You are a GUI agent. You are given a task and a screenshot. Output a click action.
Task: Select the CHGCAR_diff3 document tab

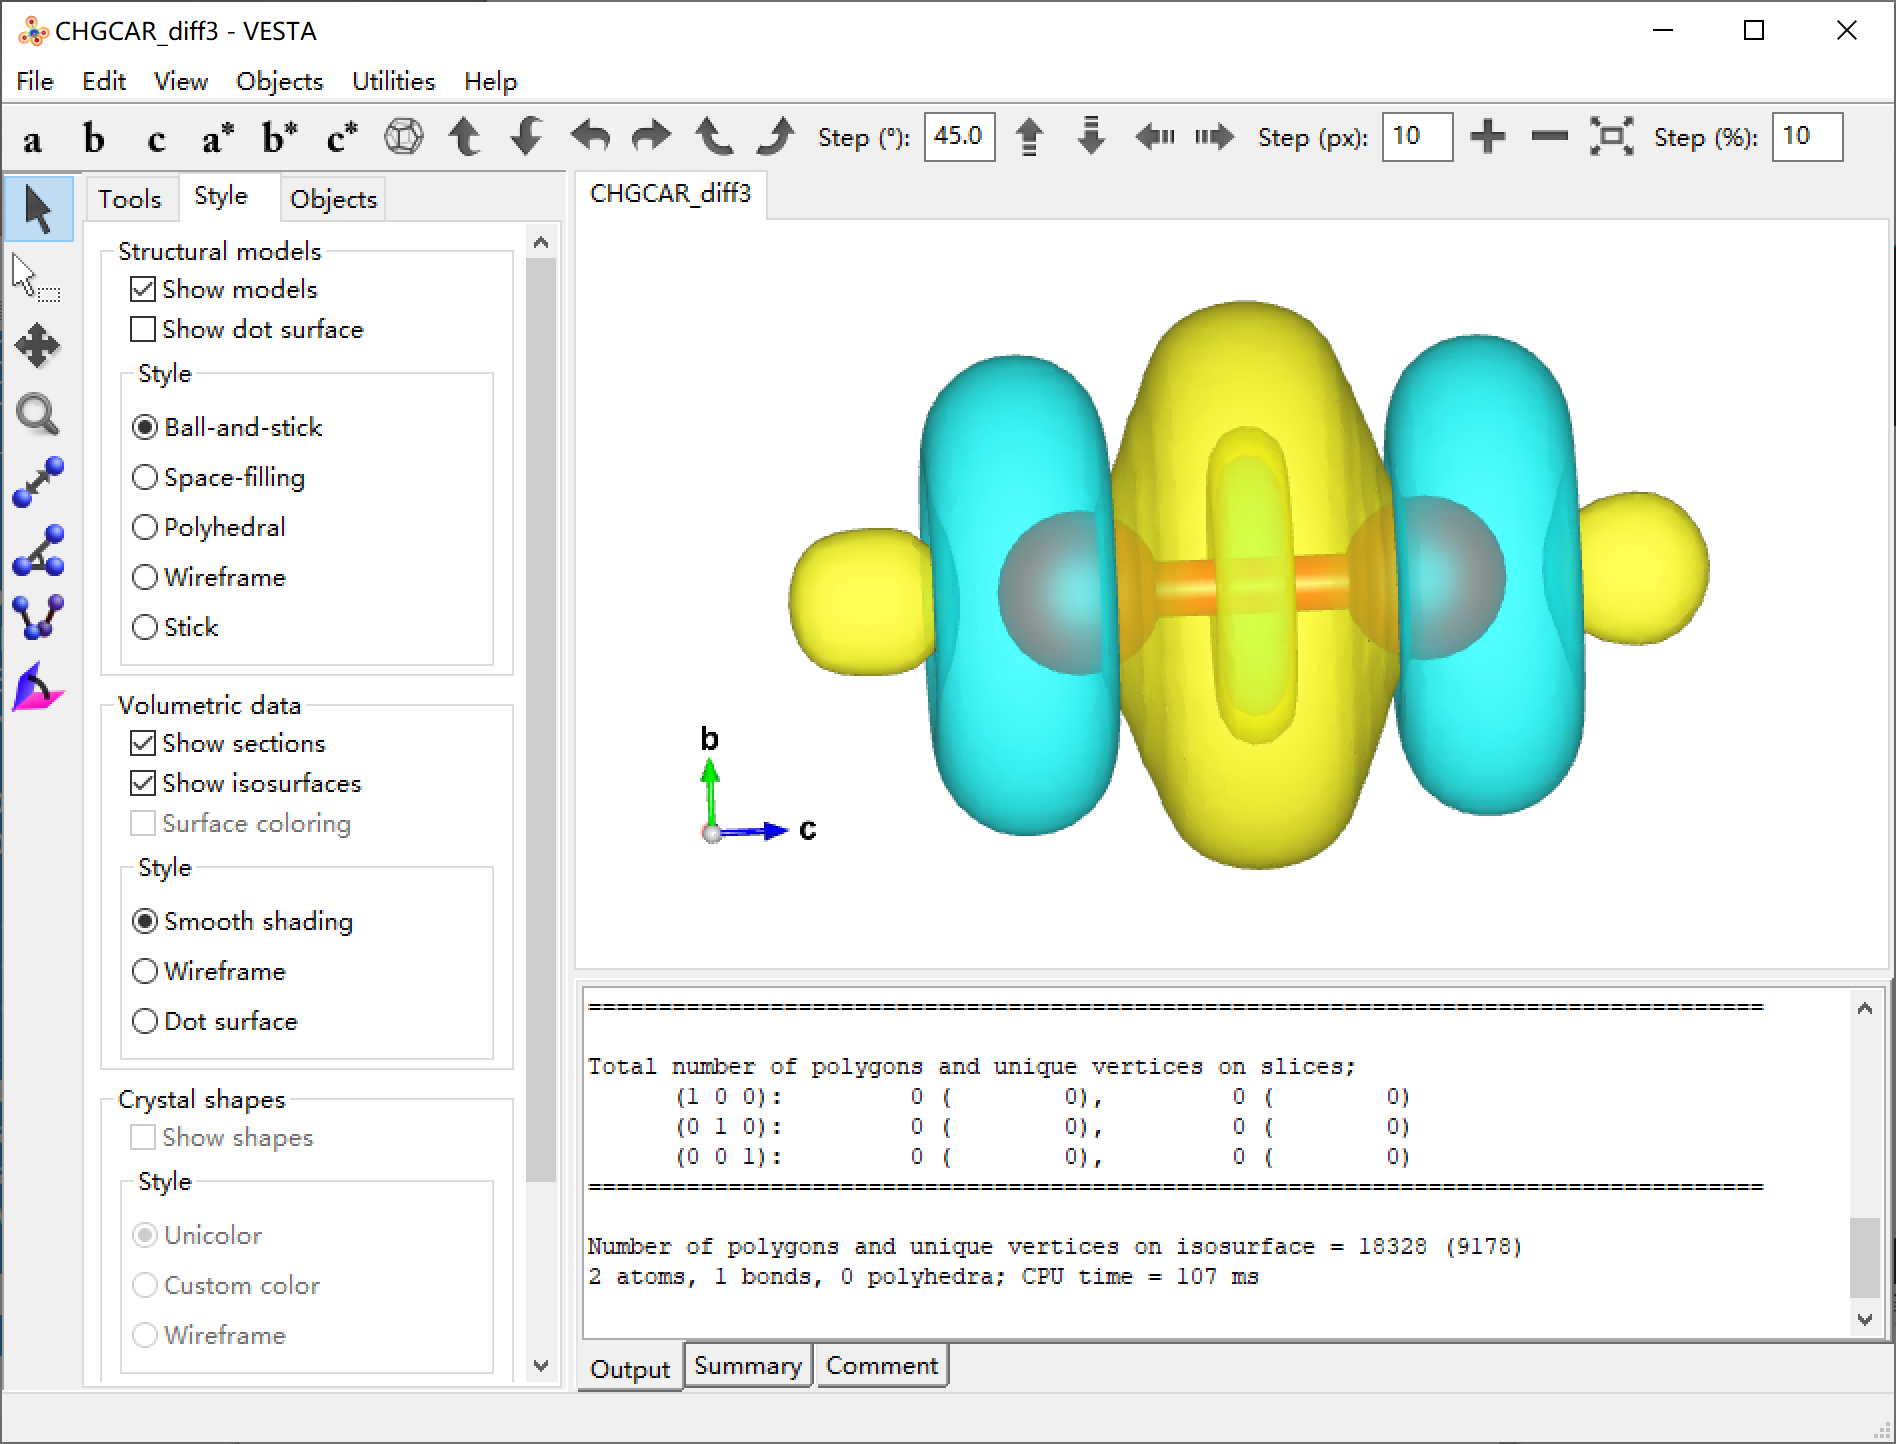point(671,194)
